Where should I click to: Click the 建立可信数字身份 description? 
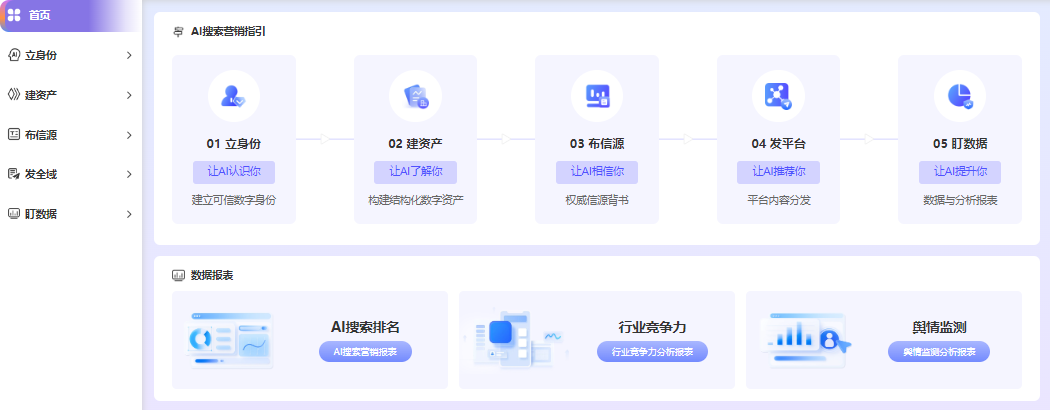(x=234, y=200)
